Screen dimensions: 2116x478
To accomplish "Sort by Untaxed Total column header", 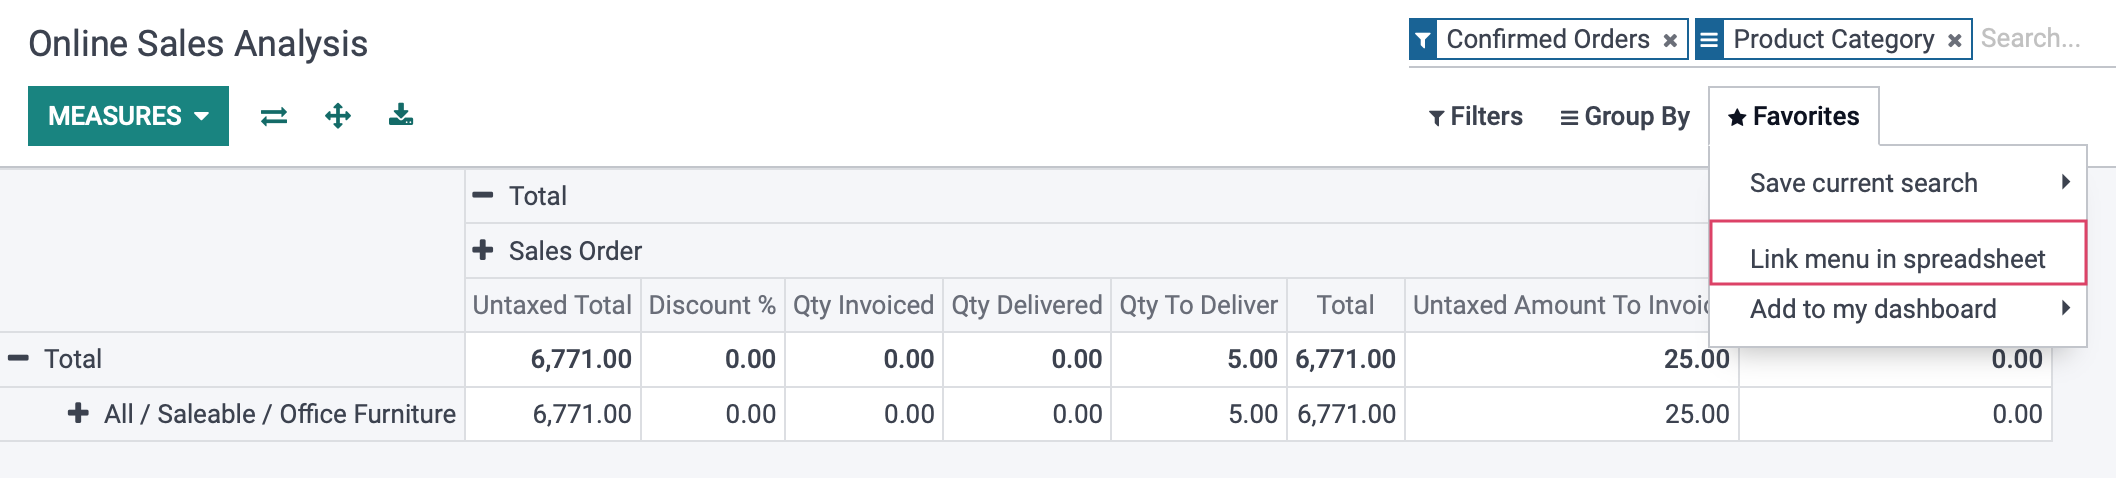I will [x=552, y=305].
